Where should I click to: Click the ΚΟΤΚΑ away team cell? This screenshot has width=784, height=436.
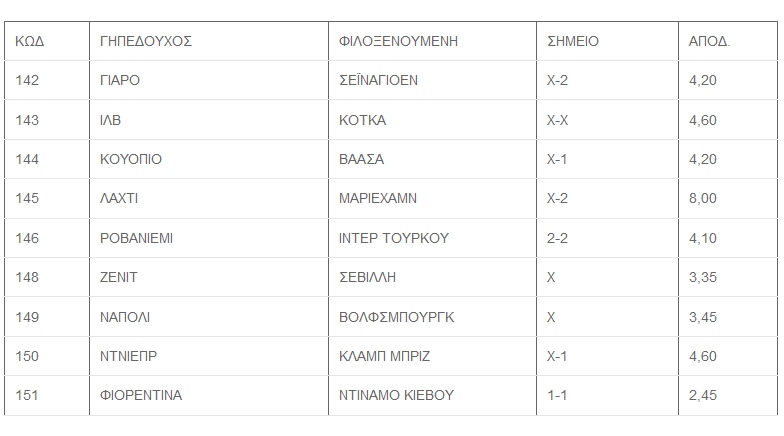tap(363, 120)
